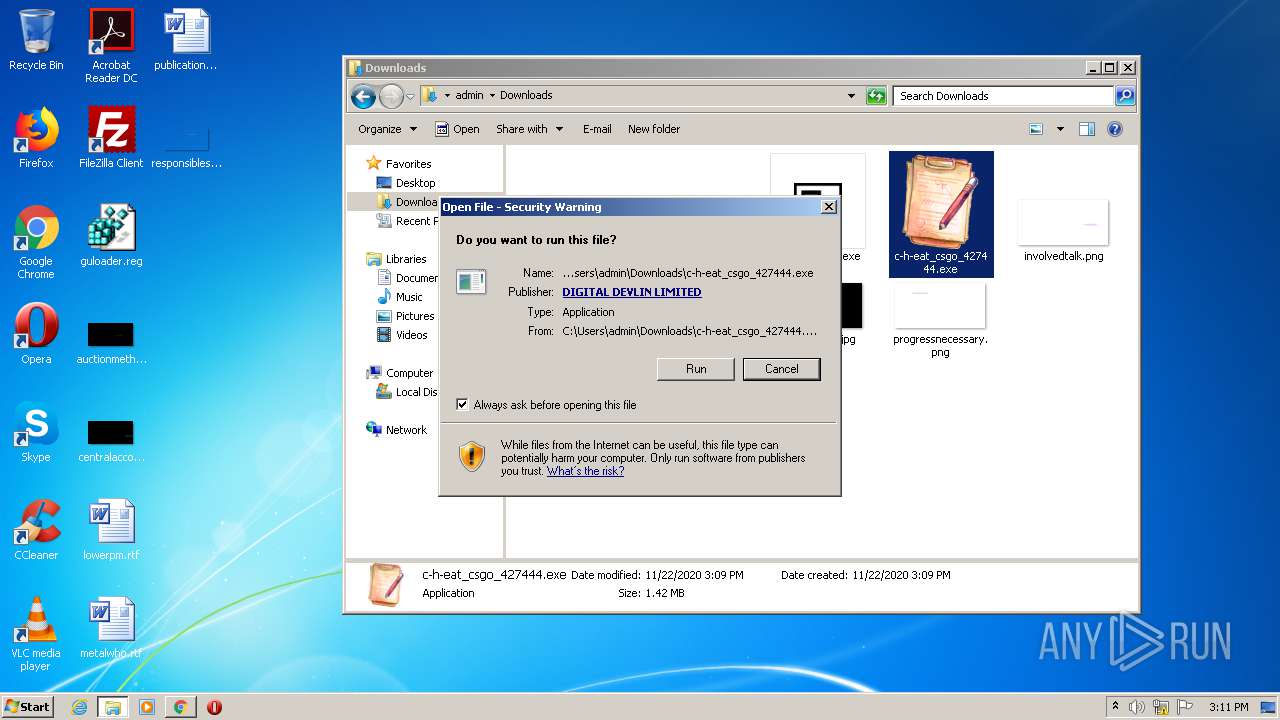1280x720 pixels.
Task: Launch Firefox from the desktop
Action: (36, 138)
